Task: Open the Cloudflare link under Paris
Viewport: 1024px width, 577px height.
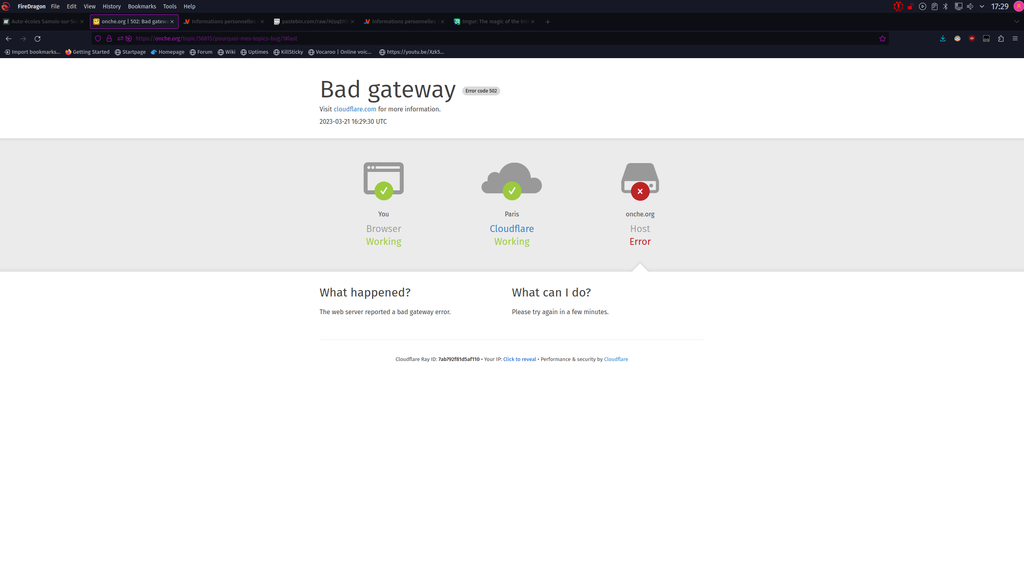Action: click(x=511, y=228)
